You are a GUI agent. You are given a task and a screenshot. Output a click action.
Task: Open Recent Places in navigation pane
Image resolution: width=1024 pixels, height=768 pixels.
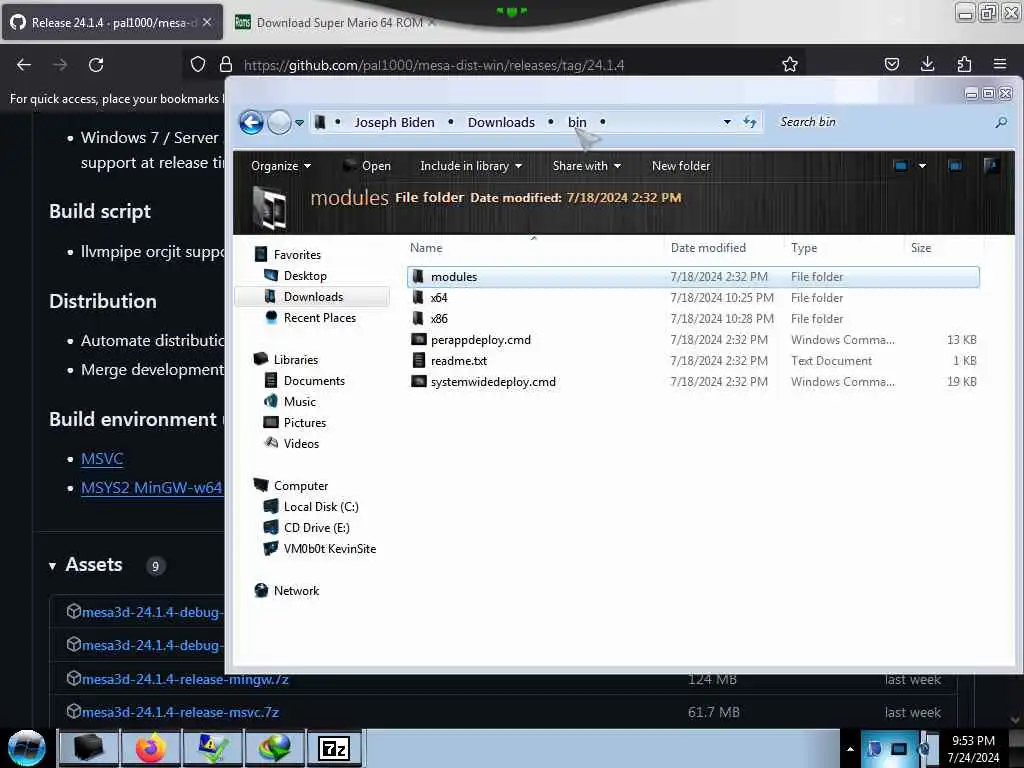click(x=319, y=317)
